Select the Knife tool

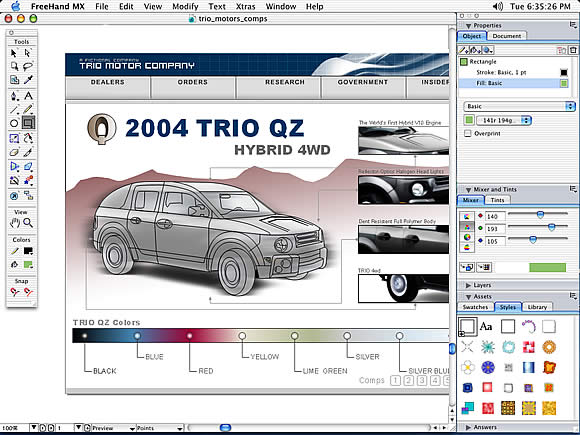(28, 152)
